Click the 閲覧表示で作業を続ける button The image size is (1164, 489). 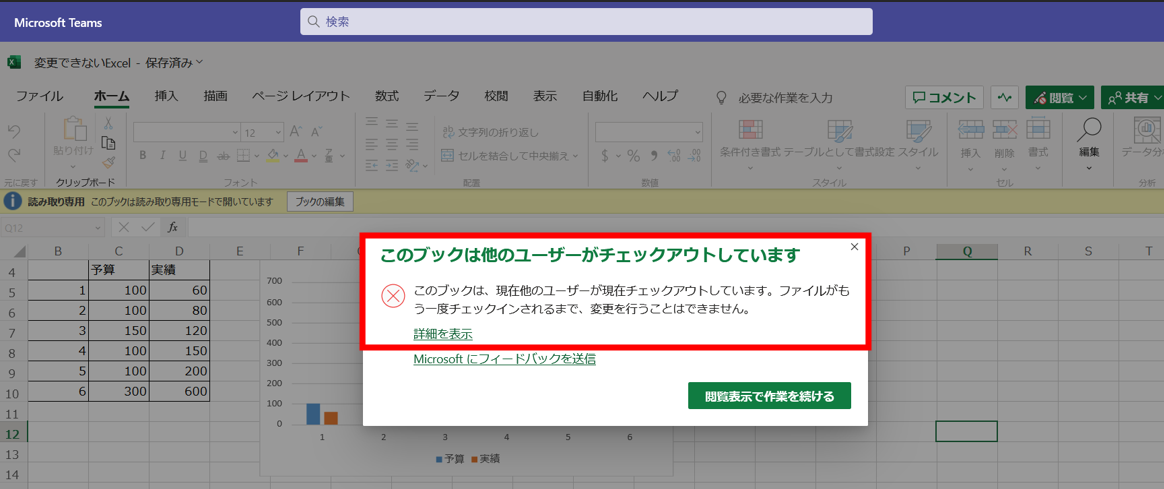(769, 396)
